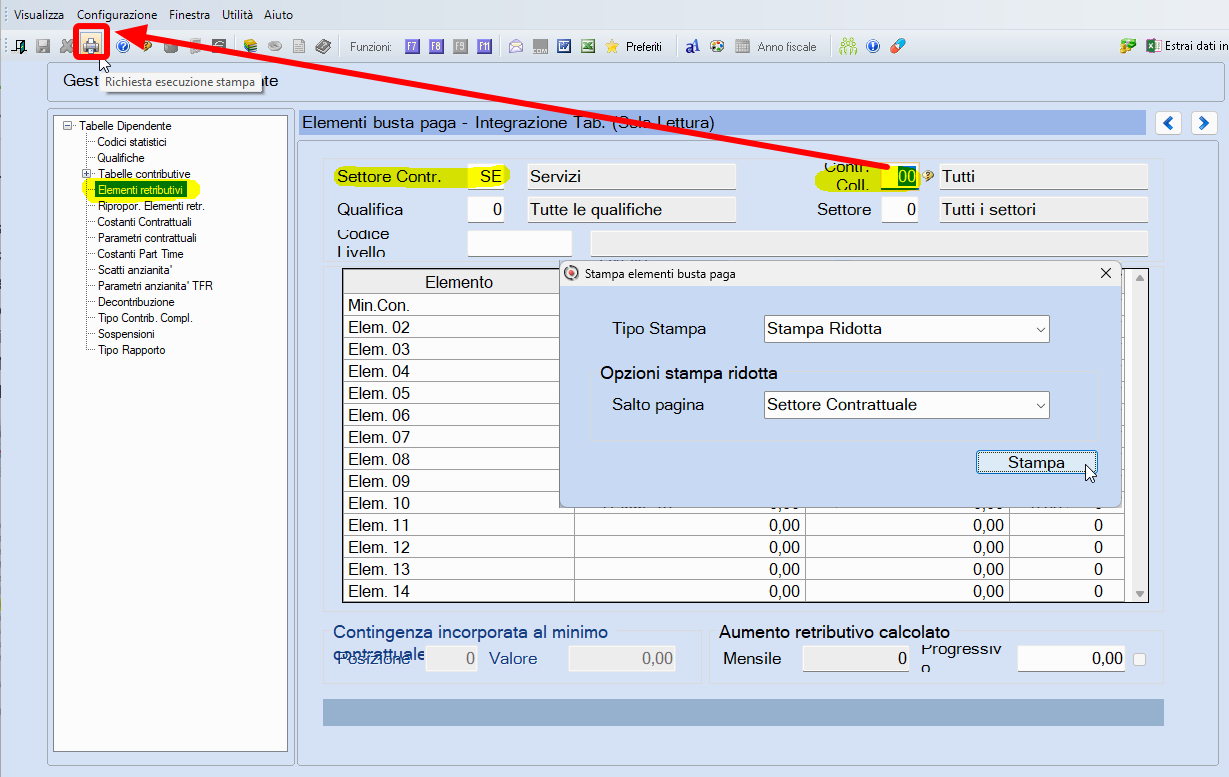Select Scatti anzianita' in the tree
This screenshot has height=777, width=1229.
click(x=135, y=270)
